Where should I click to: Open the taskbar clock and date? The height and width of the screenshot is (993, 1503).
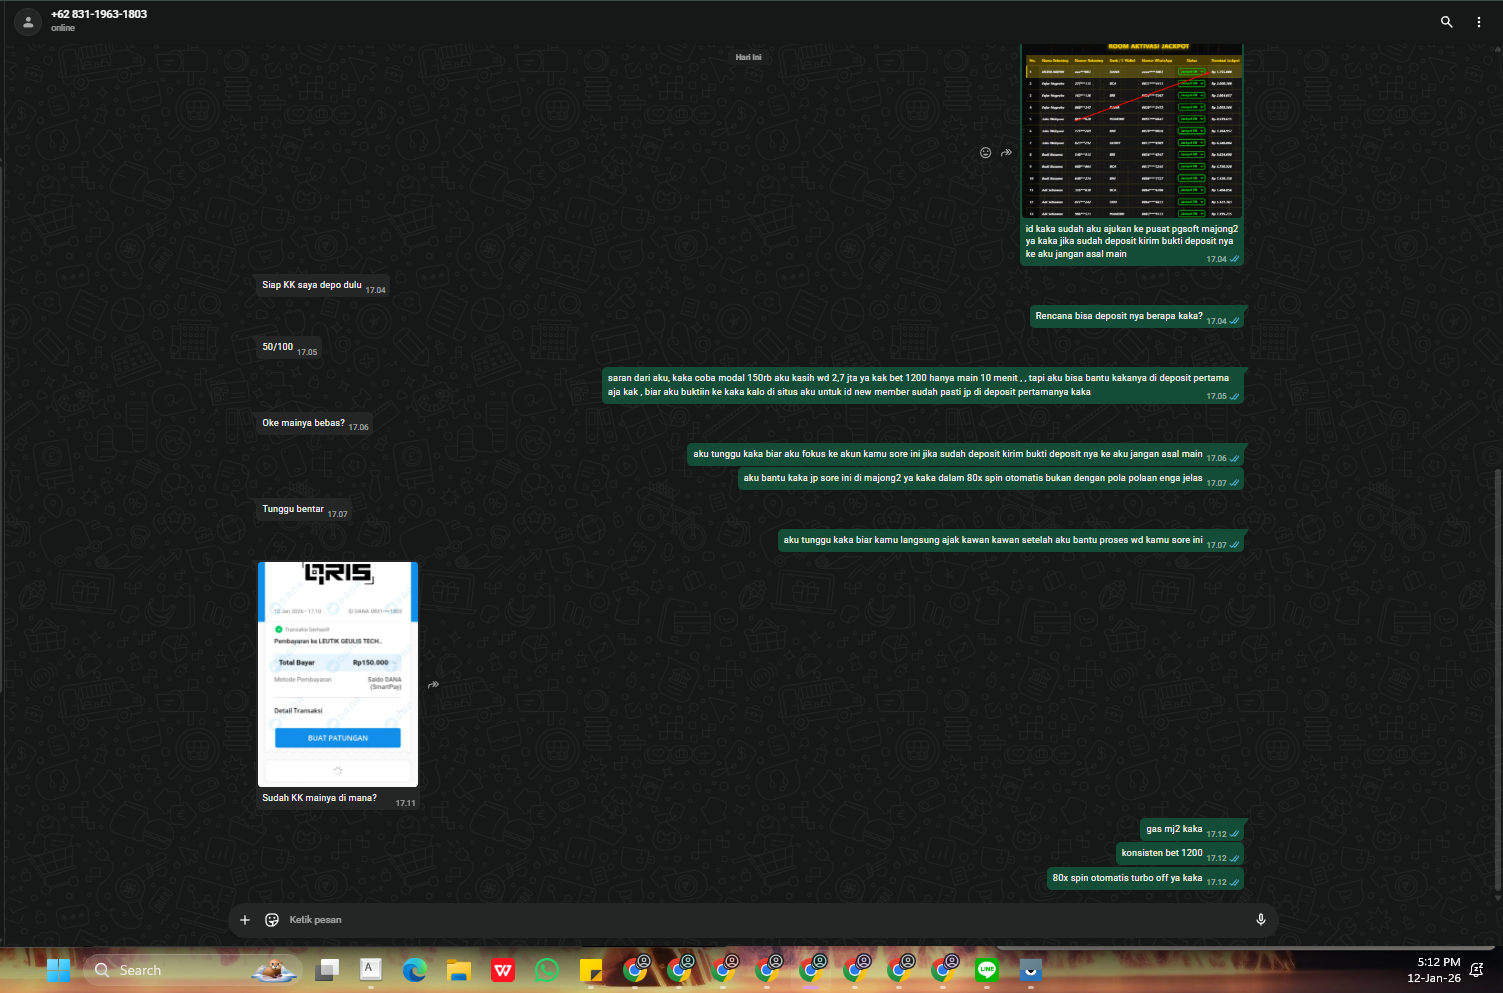1433,970
